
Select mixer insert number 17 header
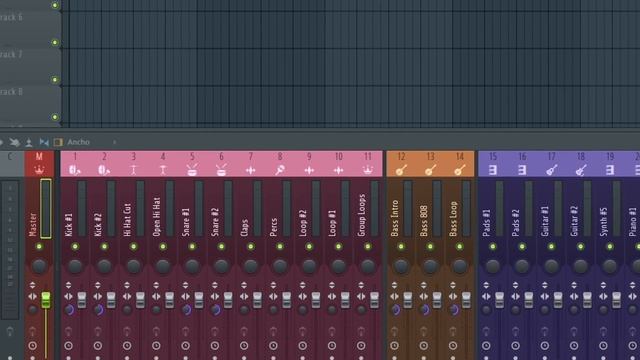click(x=551, y=164)
